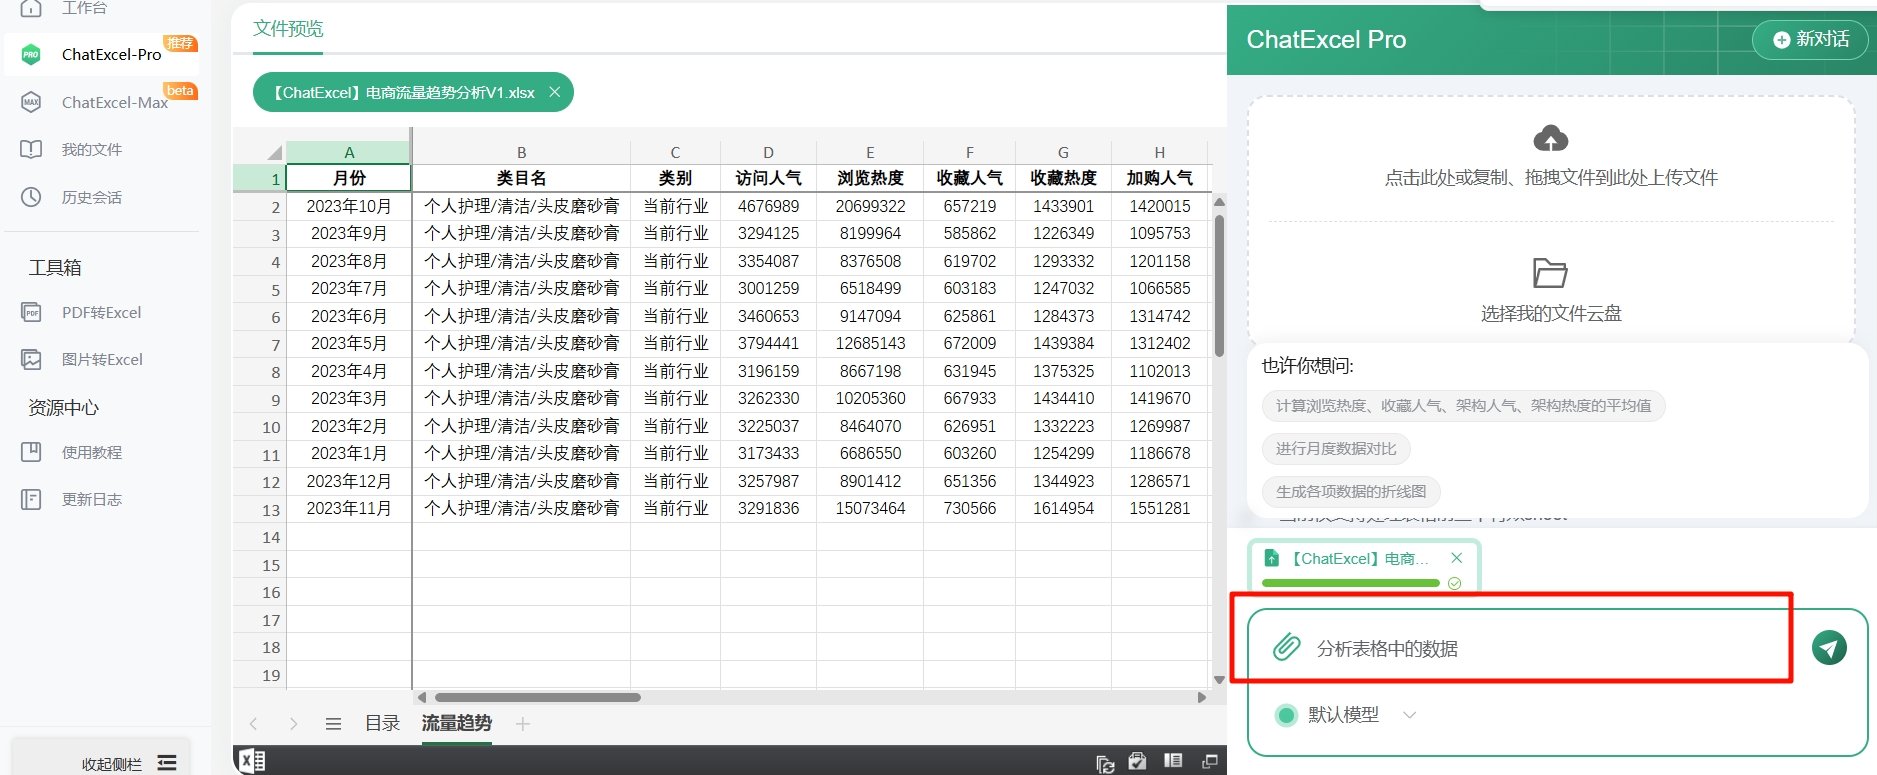The image size is (1877, 775).
Task: Click the sheet list hamburger icon
Action: [x=333, y=723]
